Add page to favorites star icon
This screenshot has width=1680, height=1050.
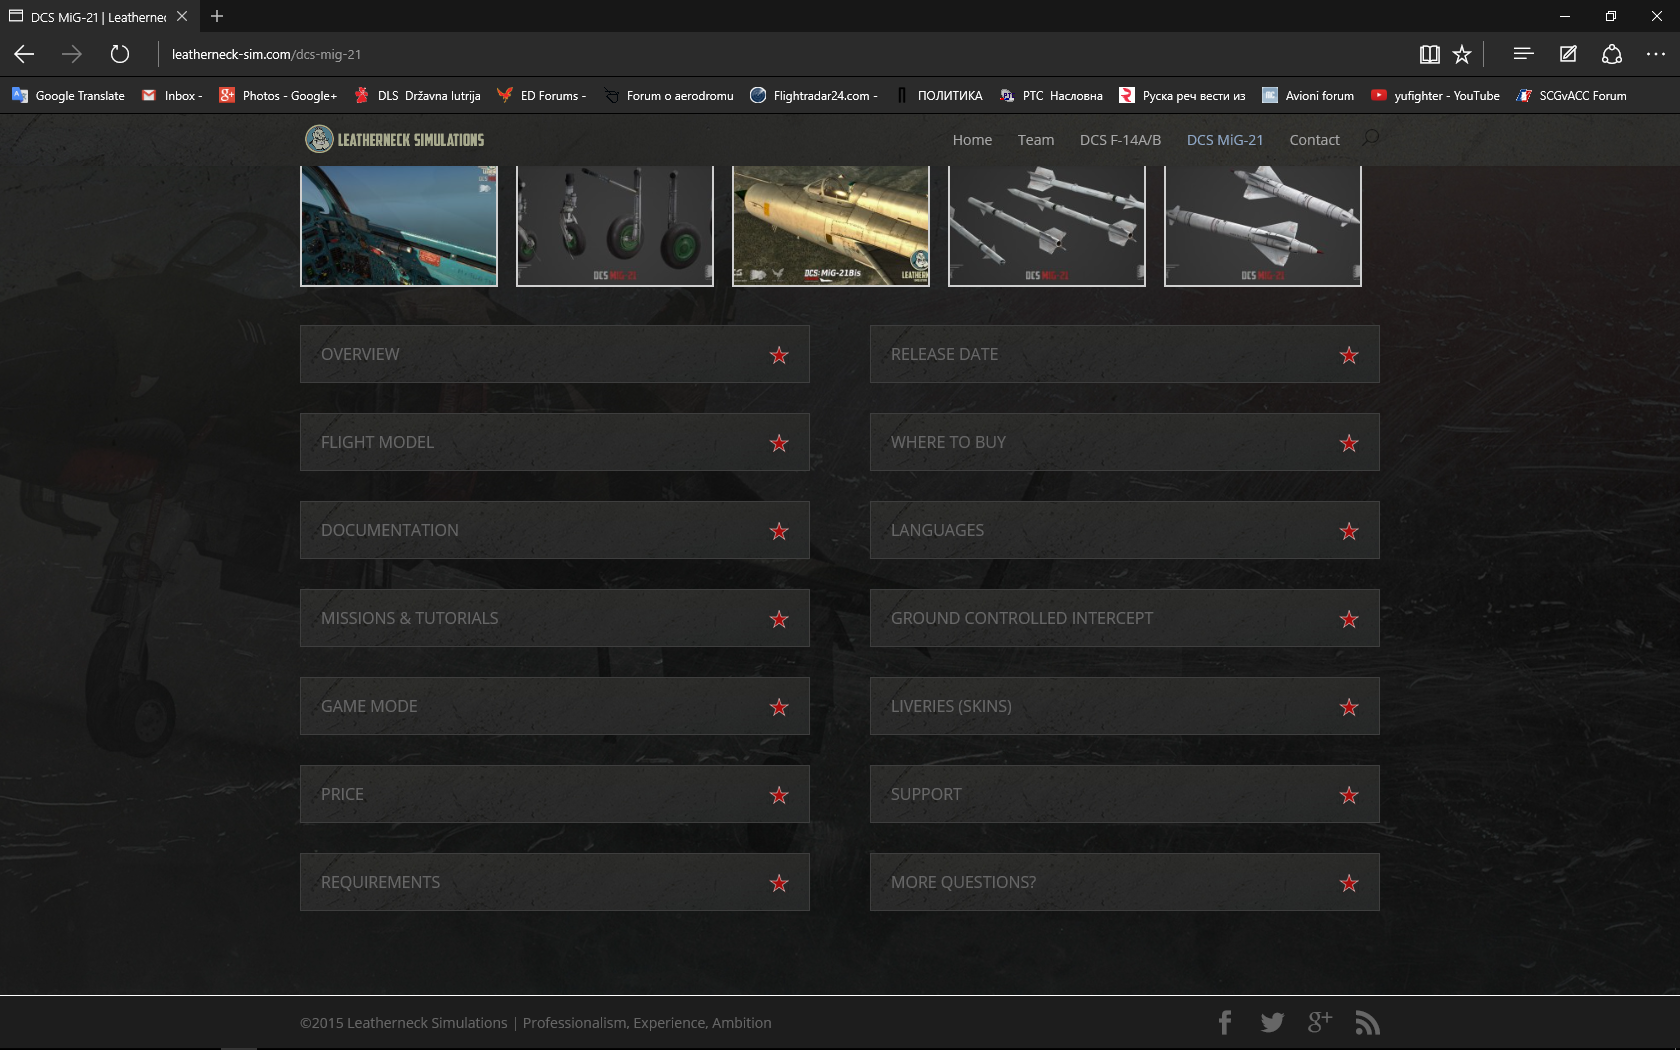click(x=1462, y=54)
